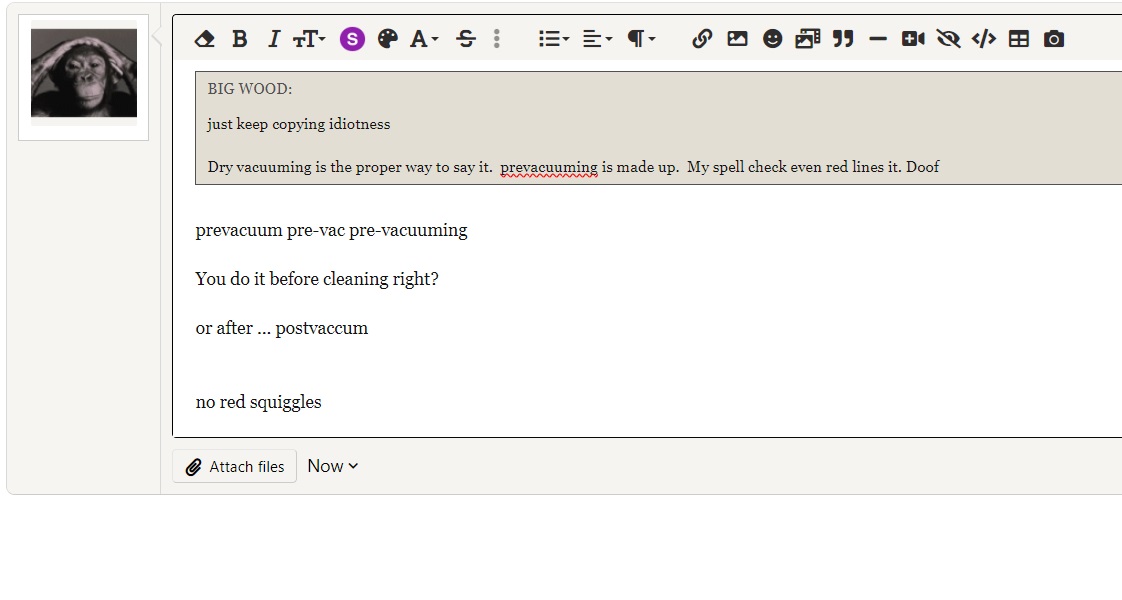Open the paragraph format menu
This screenshot has width=1122, height=600.
pyautogui.click(x=640, y=39)
